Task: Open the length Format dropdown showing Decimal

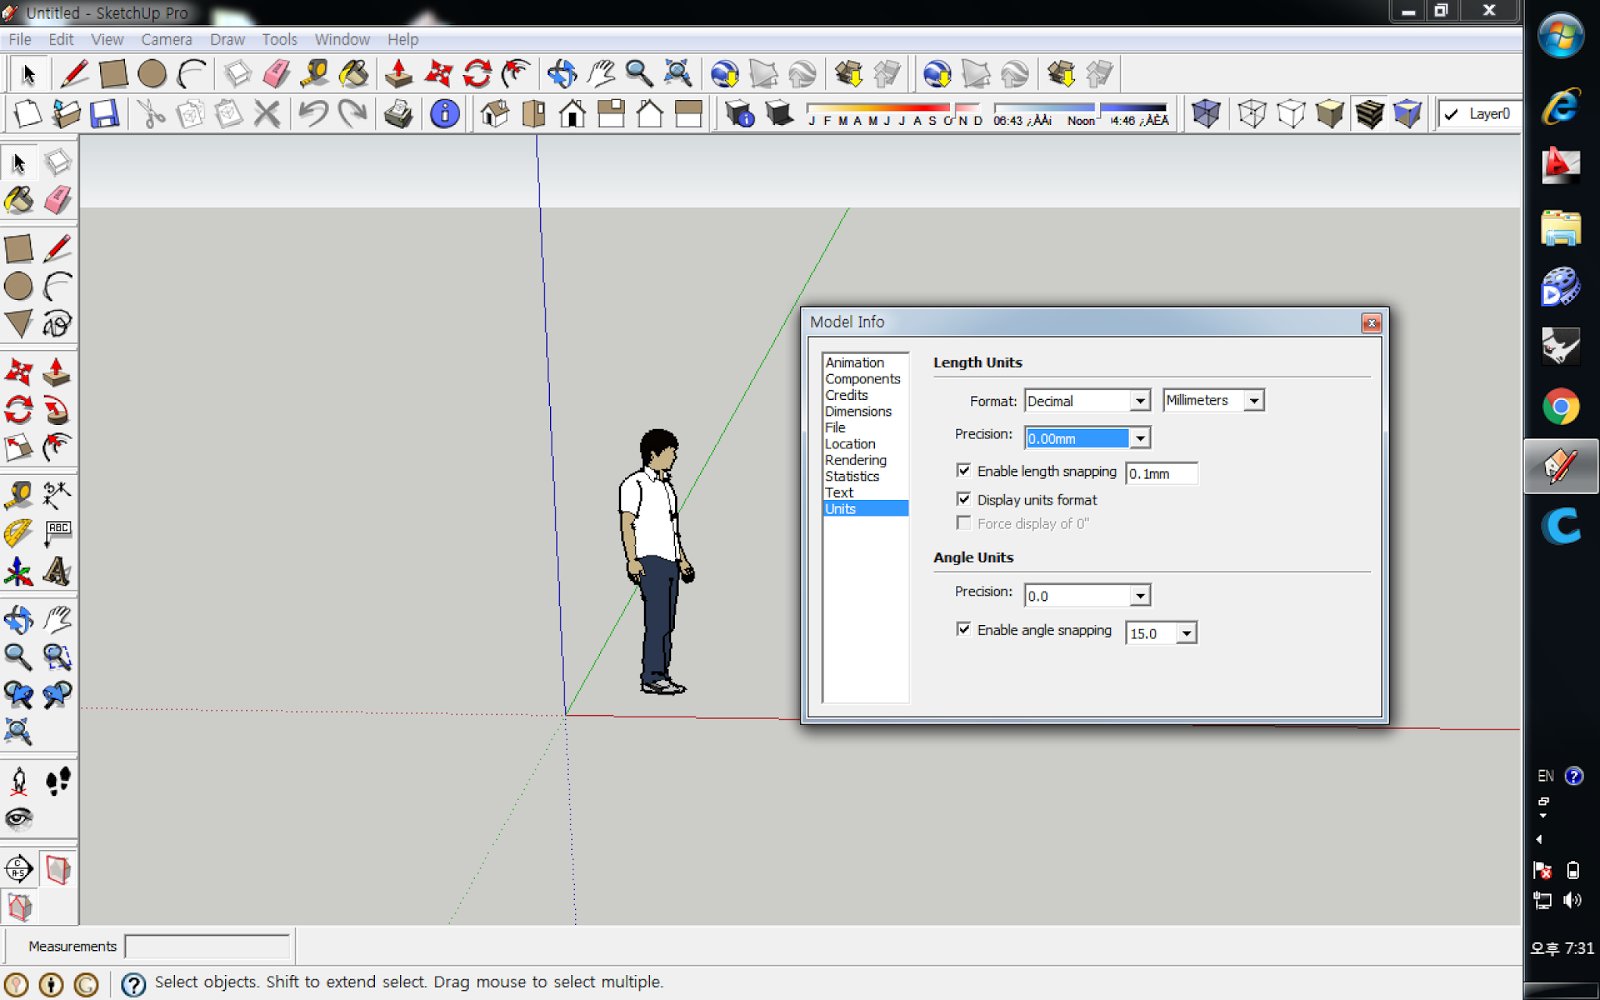Action: (x=1139, y=400)
